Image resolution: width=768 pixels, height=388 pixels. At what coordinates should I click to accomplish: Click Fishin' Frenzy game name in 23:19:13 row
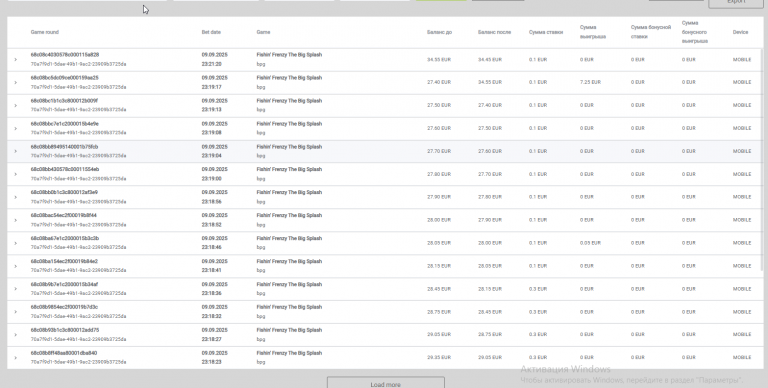pyautogui.click(x=289, y=101)
